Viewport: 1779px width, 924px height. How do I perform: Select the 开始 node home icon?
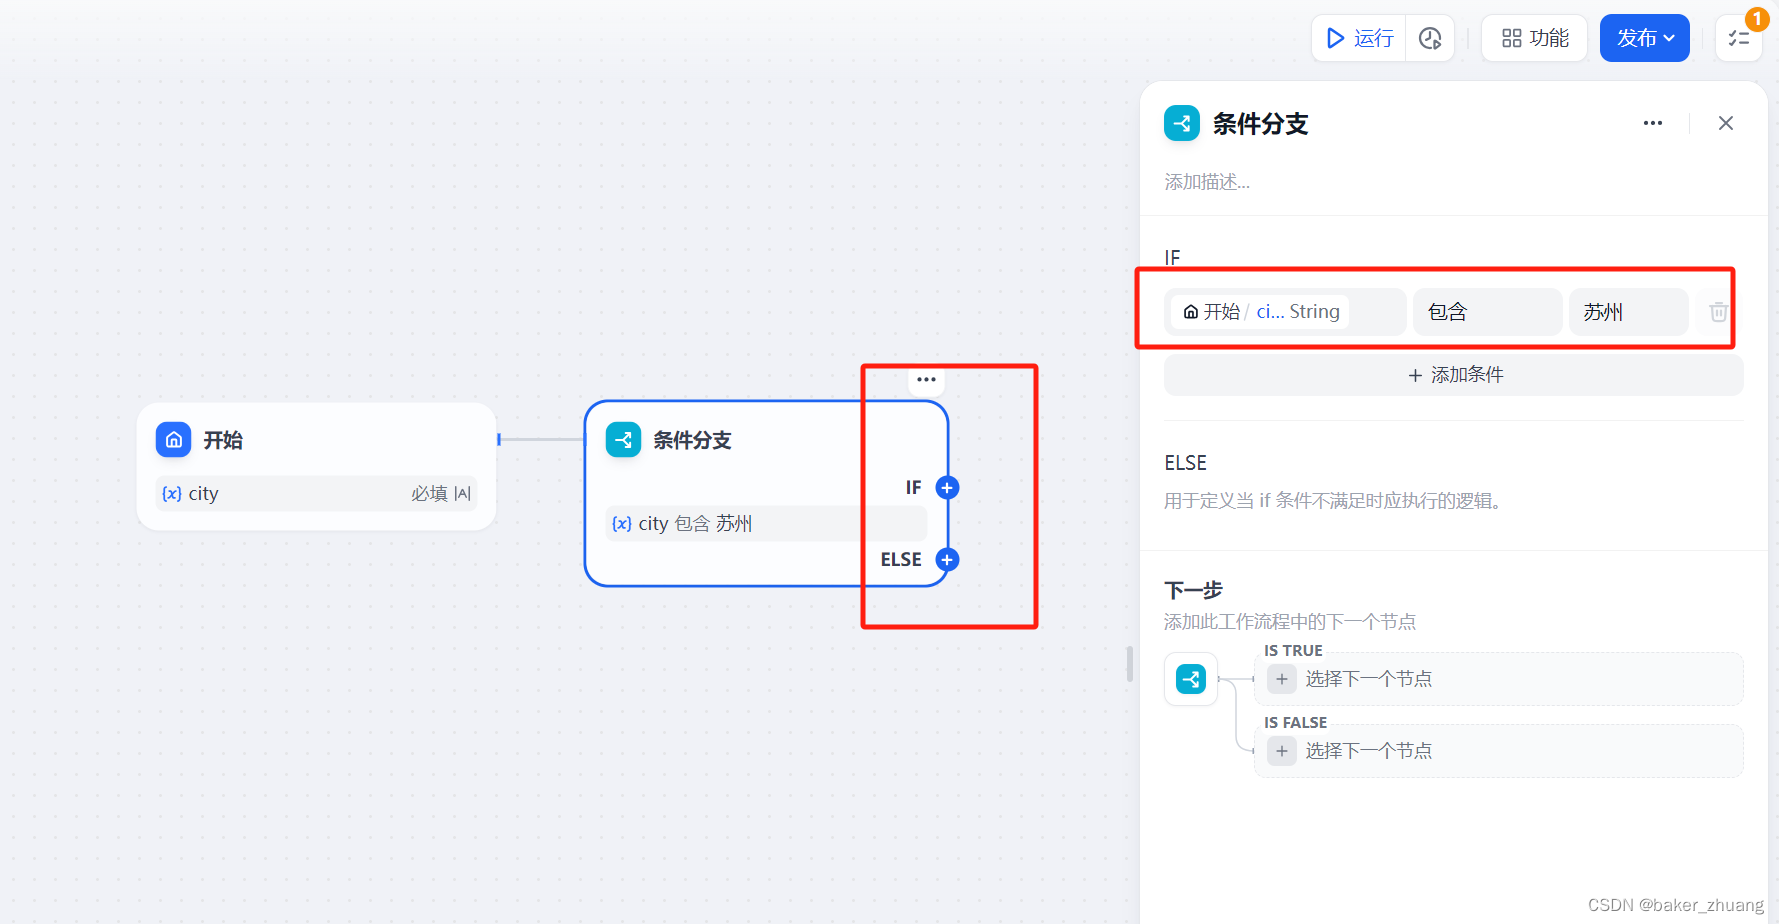click(x=173, y=439)
